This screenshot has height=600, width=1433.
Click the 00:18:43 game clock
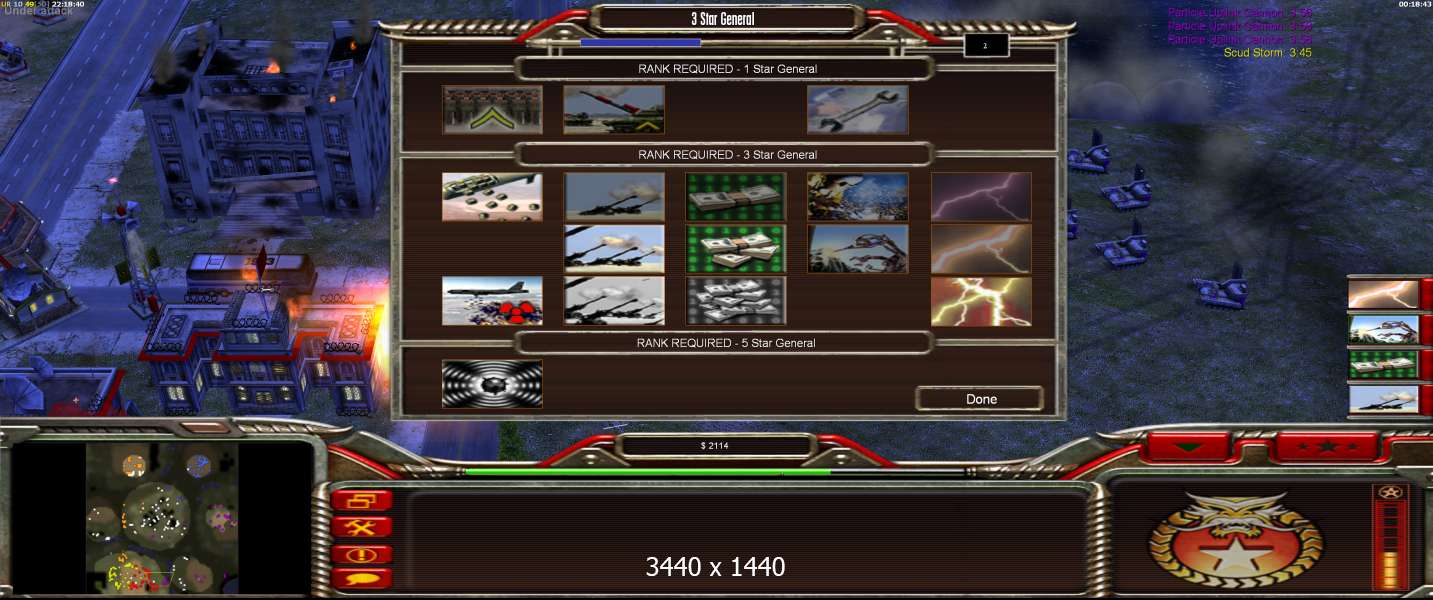click(1414, 5)
